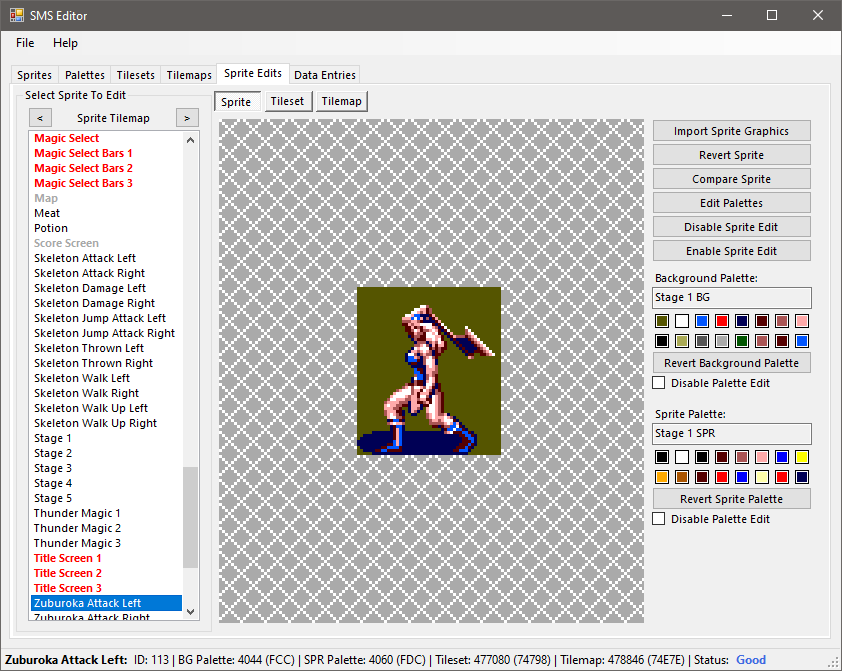Click Enable Sprite Edit button
The width and height of the screenshot is (842, 671).
click(731, 251)
